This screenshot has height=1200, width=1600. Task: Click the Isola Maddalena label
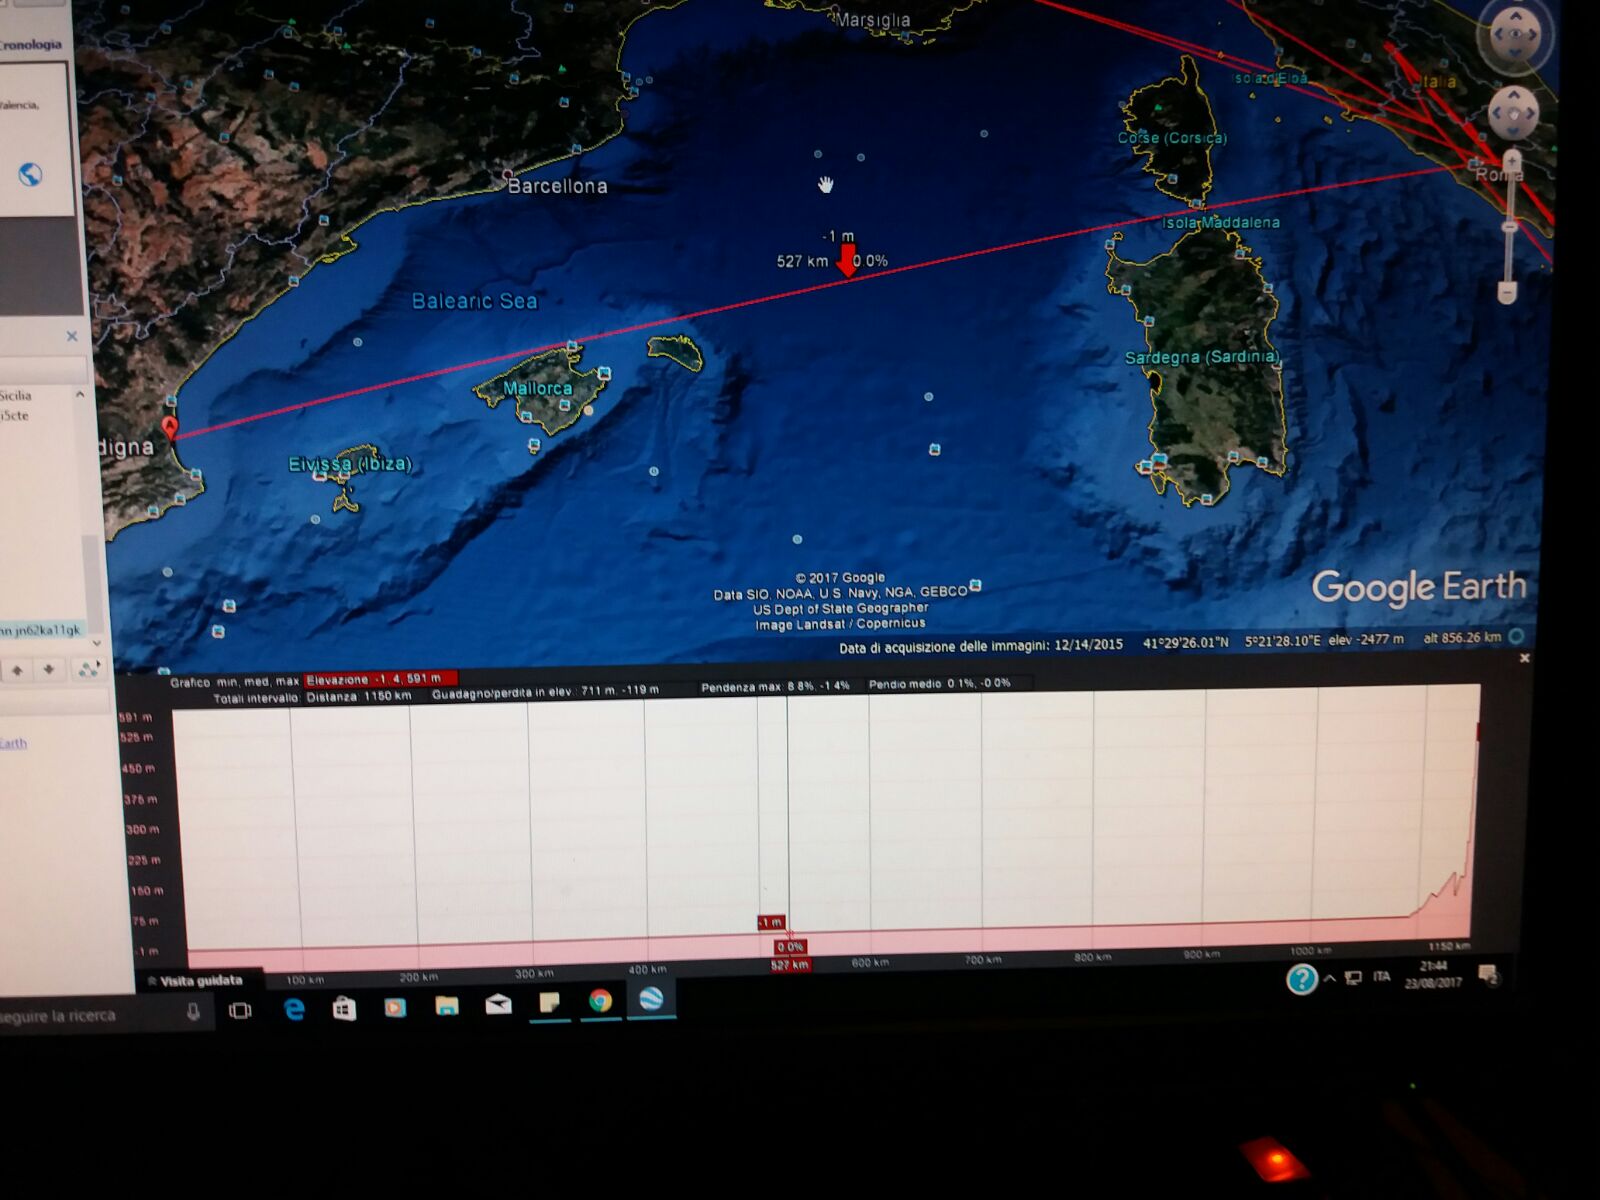pyautogui.click(x=1221, y=222)
